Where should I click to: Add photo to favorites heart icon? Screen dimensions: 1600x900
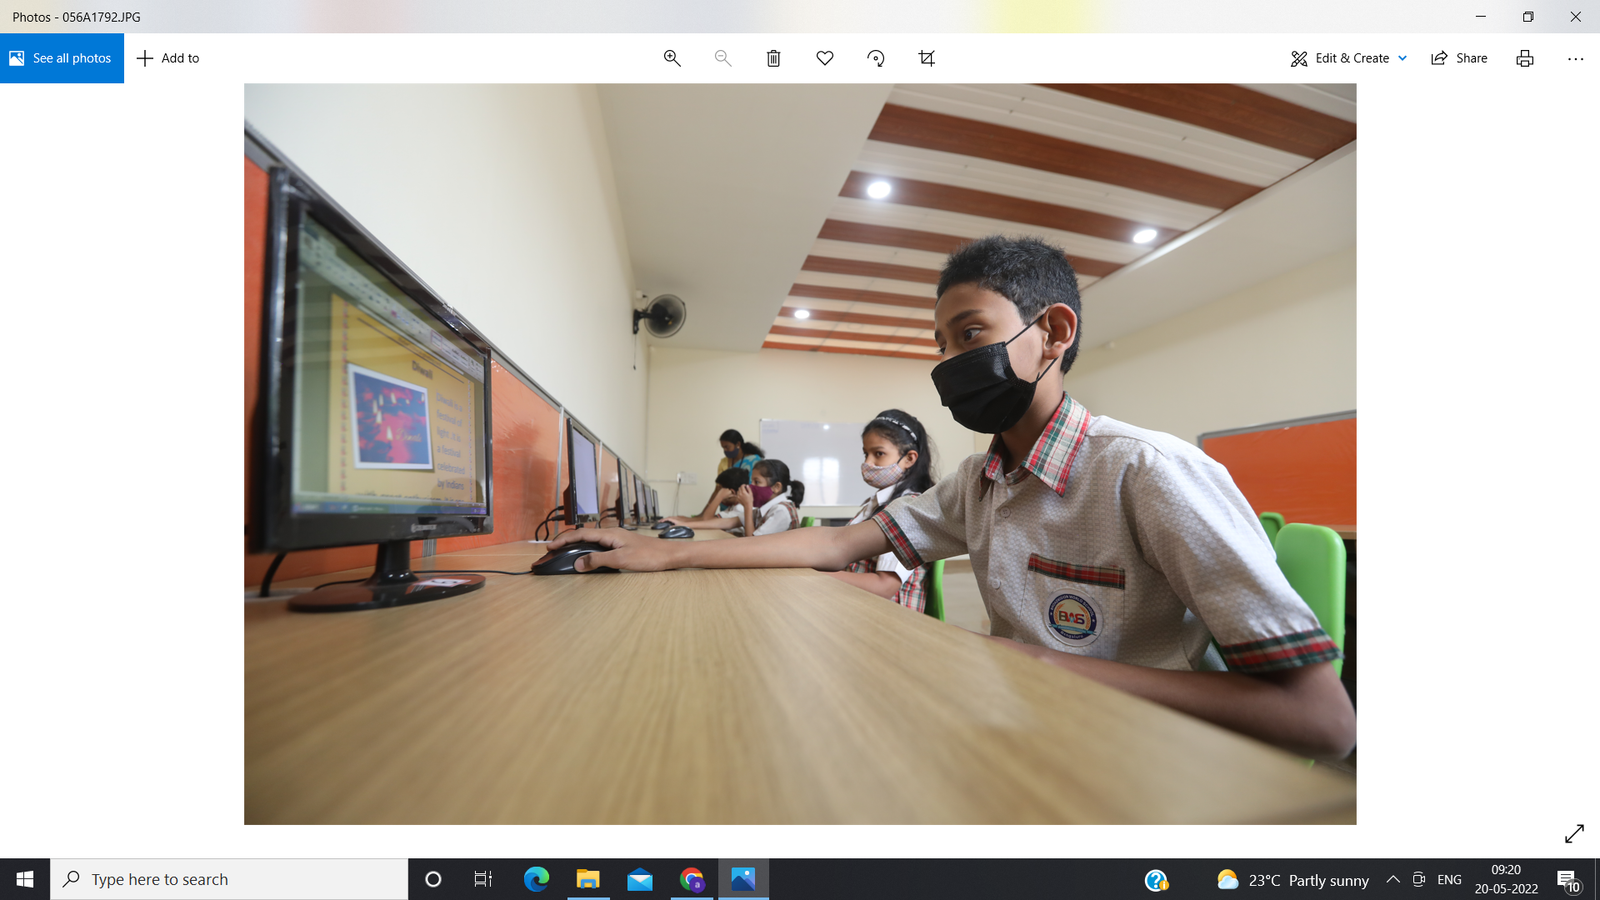825,58
